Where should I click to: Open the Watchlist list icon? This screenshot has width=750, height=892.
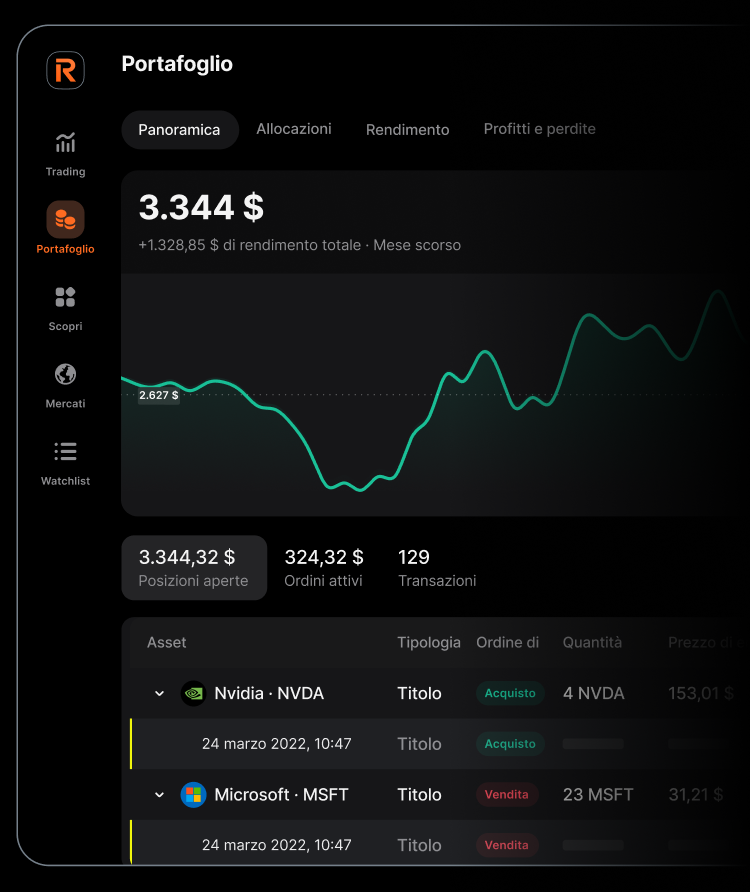coord(65,452)
